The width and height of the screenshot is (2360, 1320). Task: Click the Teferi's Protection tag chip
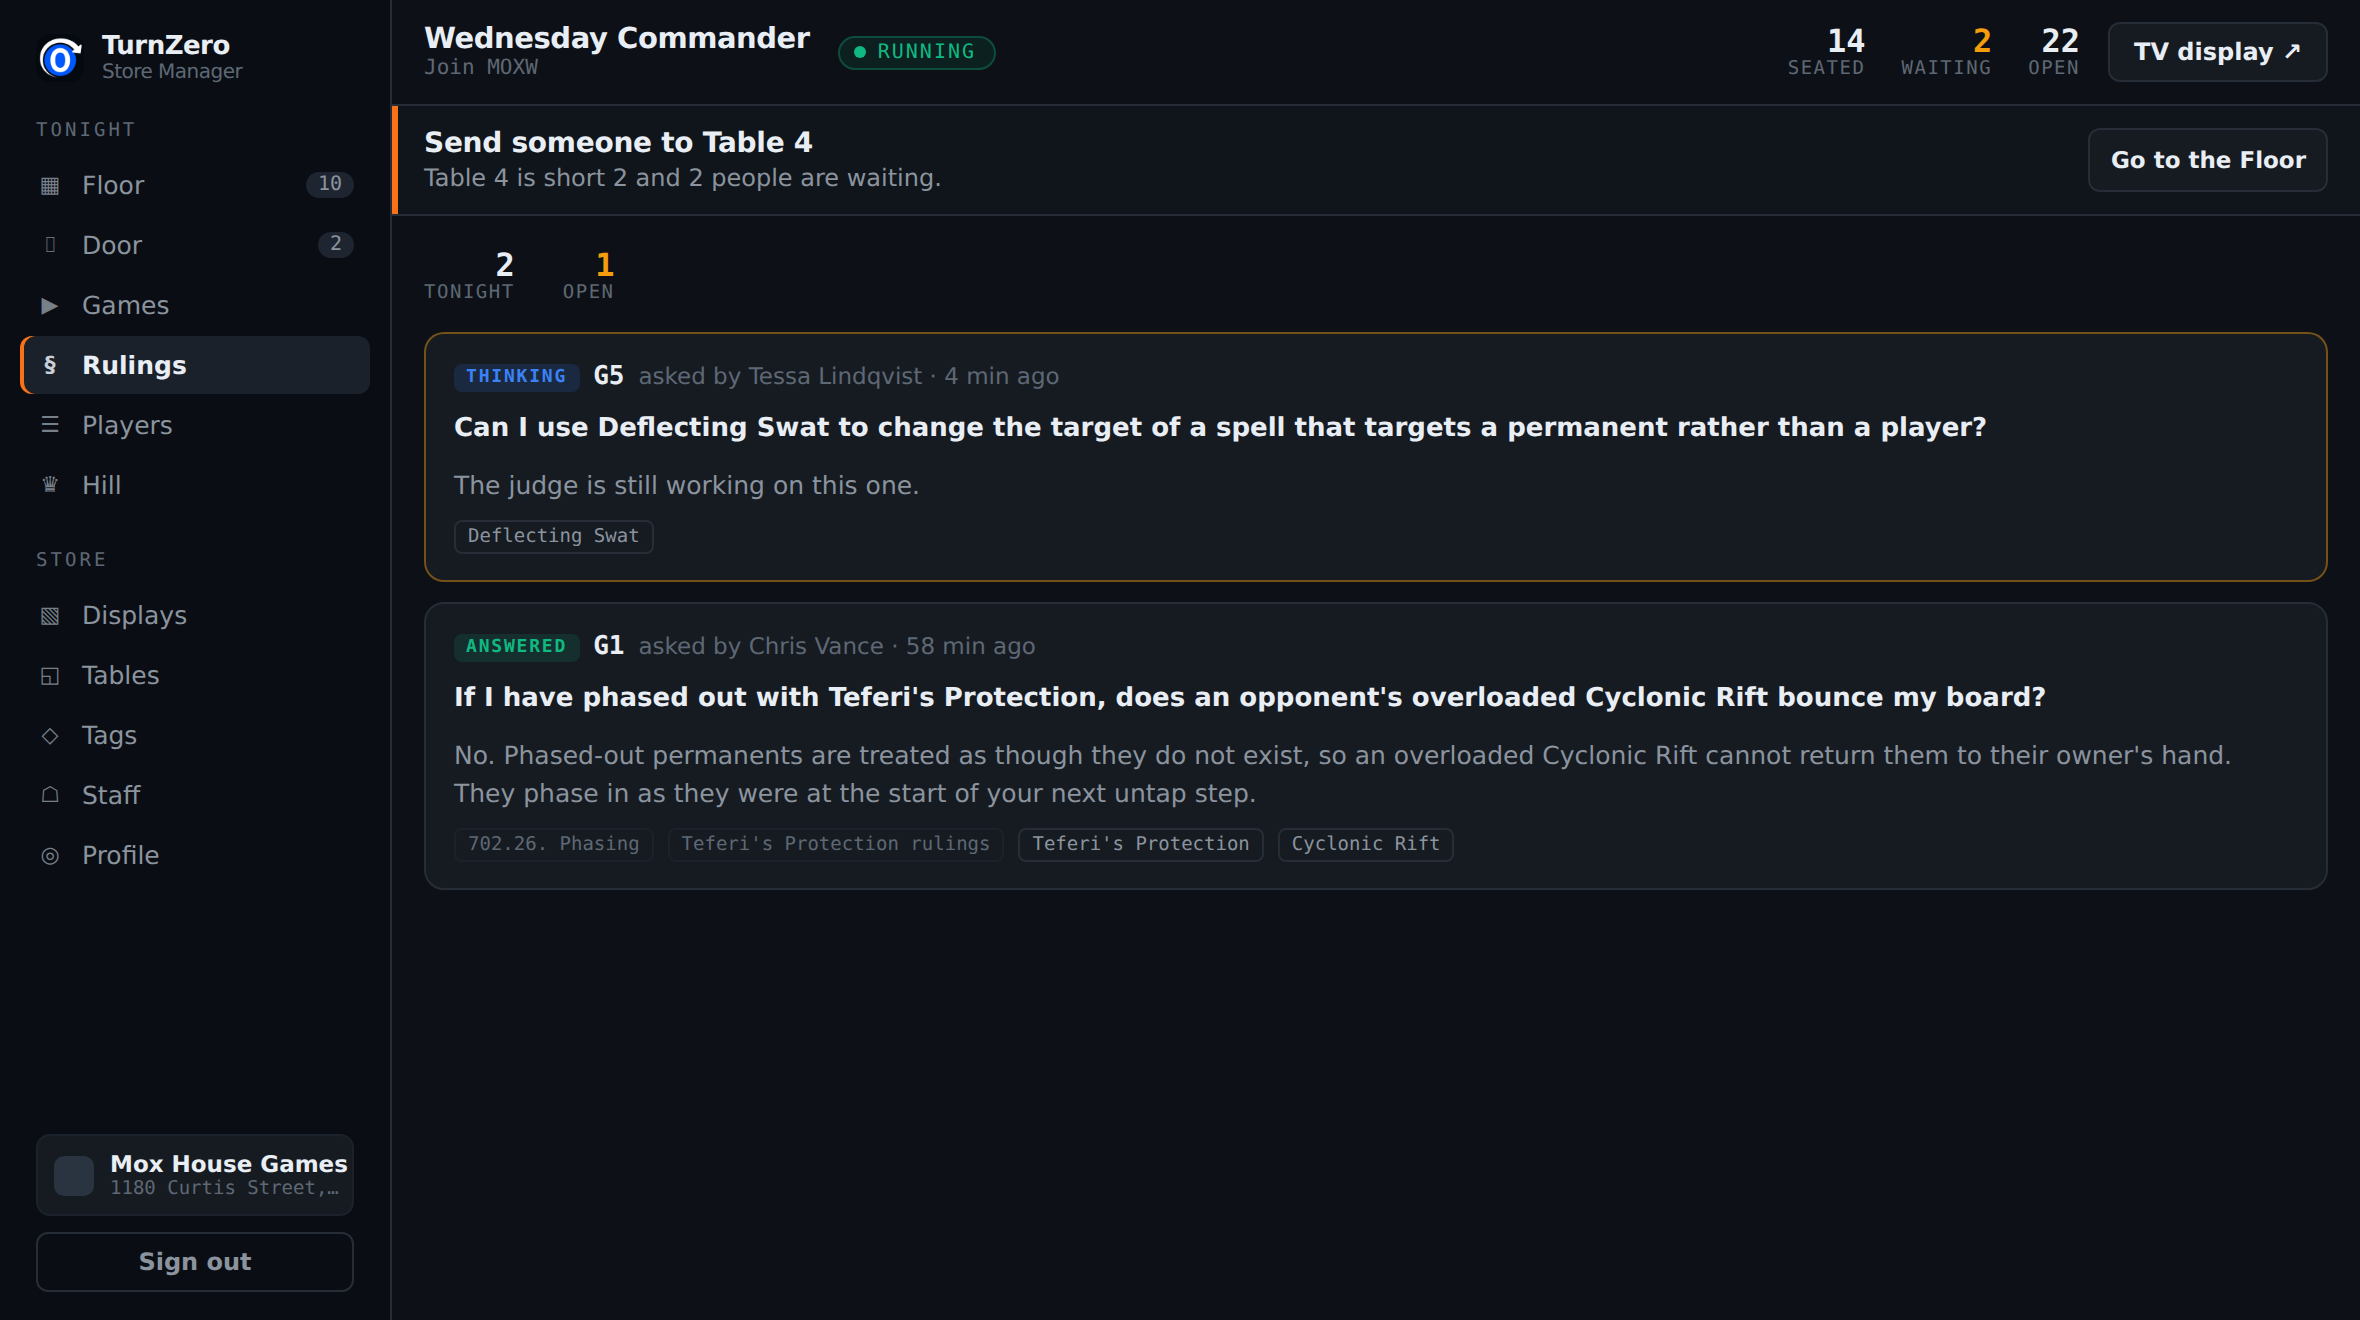[x=1140, y=844]
